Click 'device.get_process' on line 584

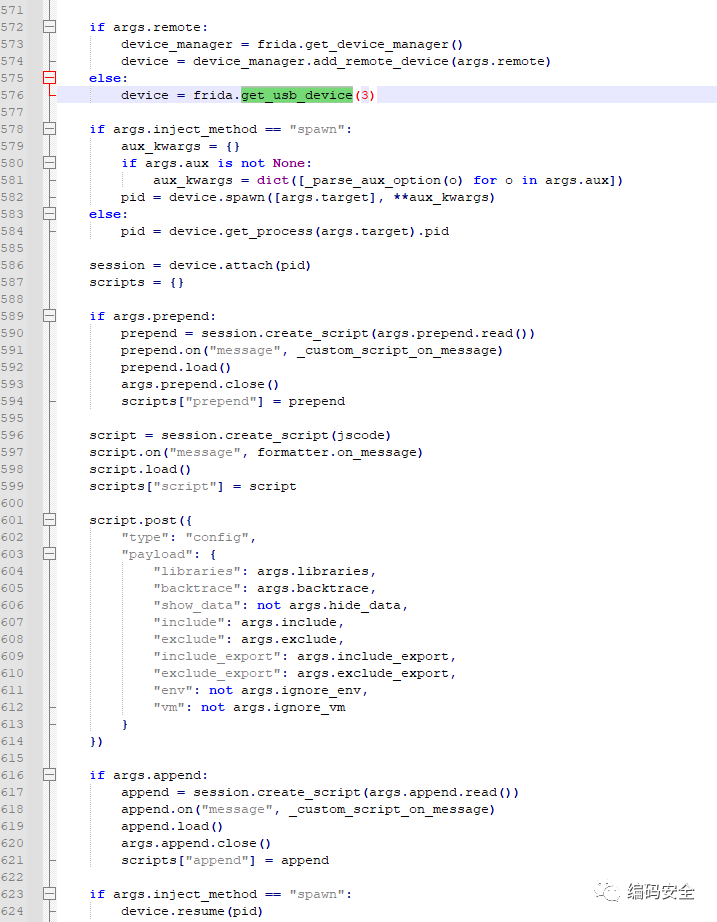(241, 232)
